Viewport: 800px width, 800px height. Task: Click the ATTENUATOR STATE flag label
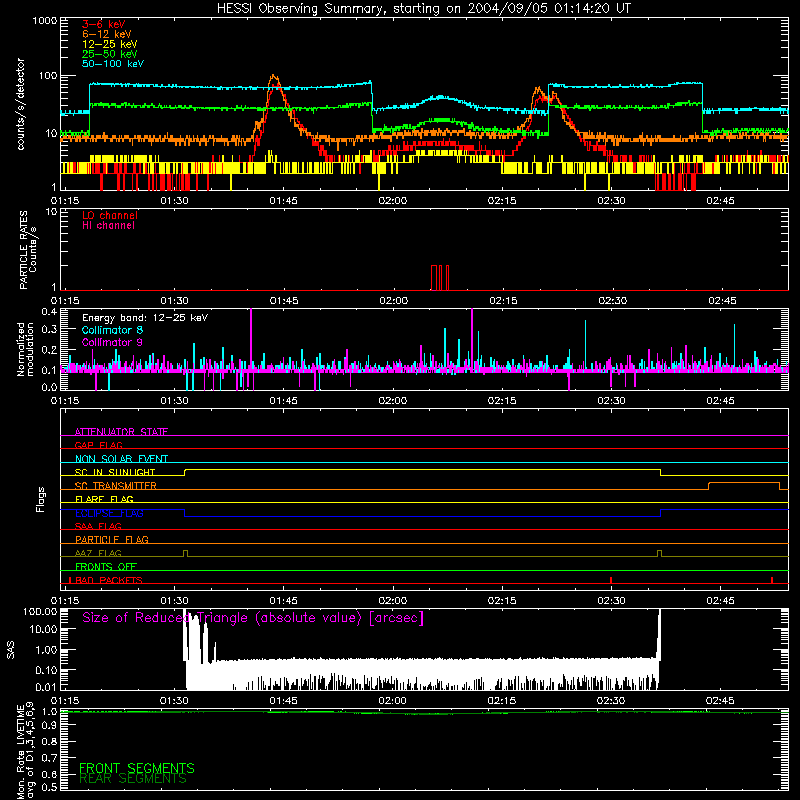pos(121,432)
